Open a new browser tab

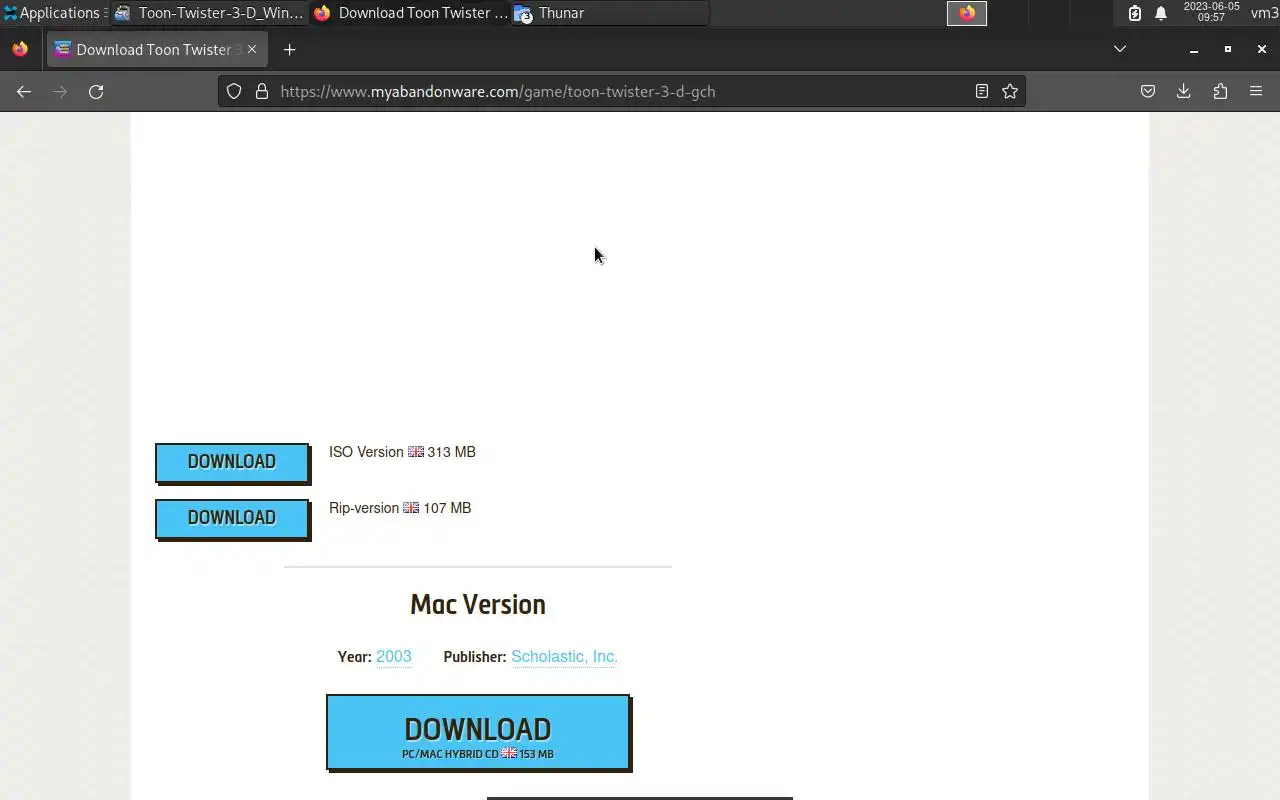point(289,49)
